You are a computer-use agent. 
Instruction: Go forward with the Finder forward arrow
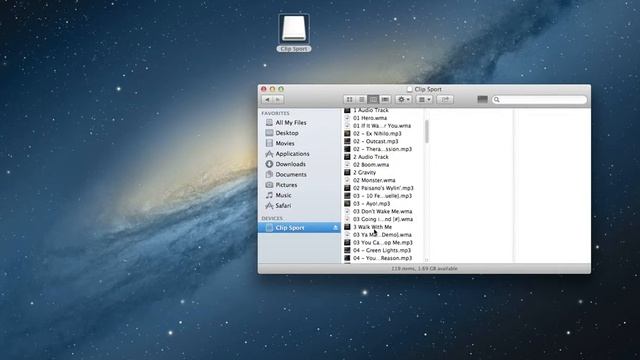click(x=278, y=100)
